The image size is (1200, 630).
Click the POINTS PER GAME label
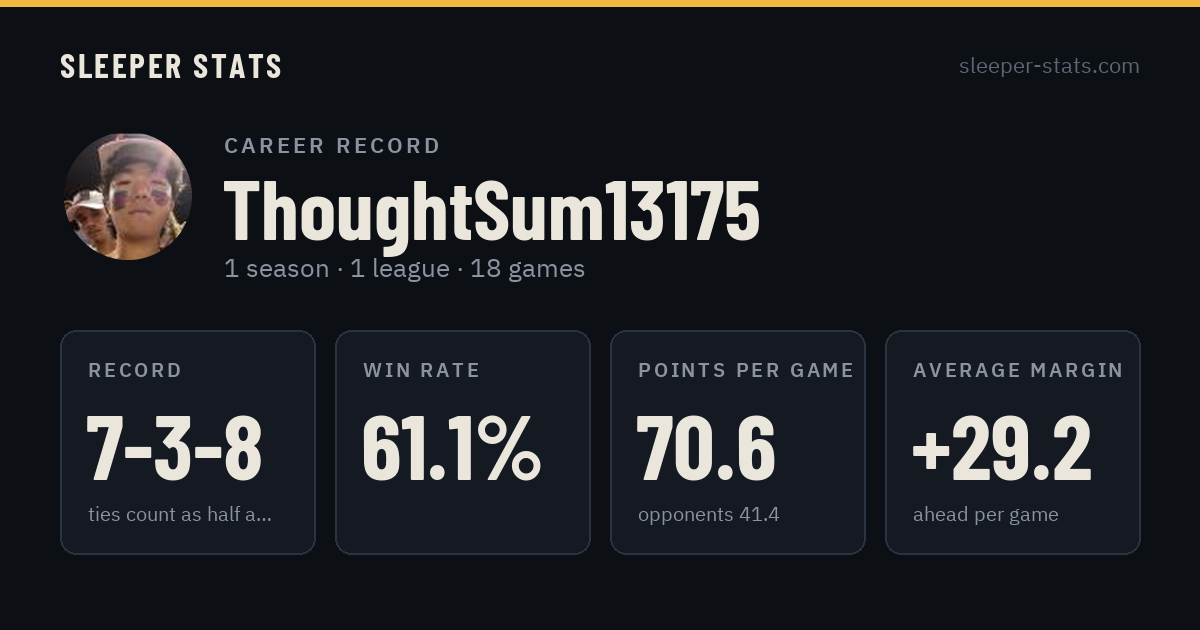tap(746, 370)
